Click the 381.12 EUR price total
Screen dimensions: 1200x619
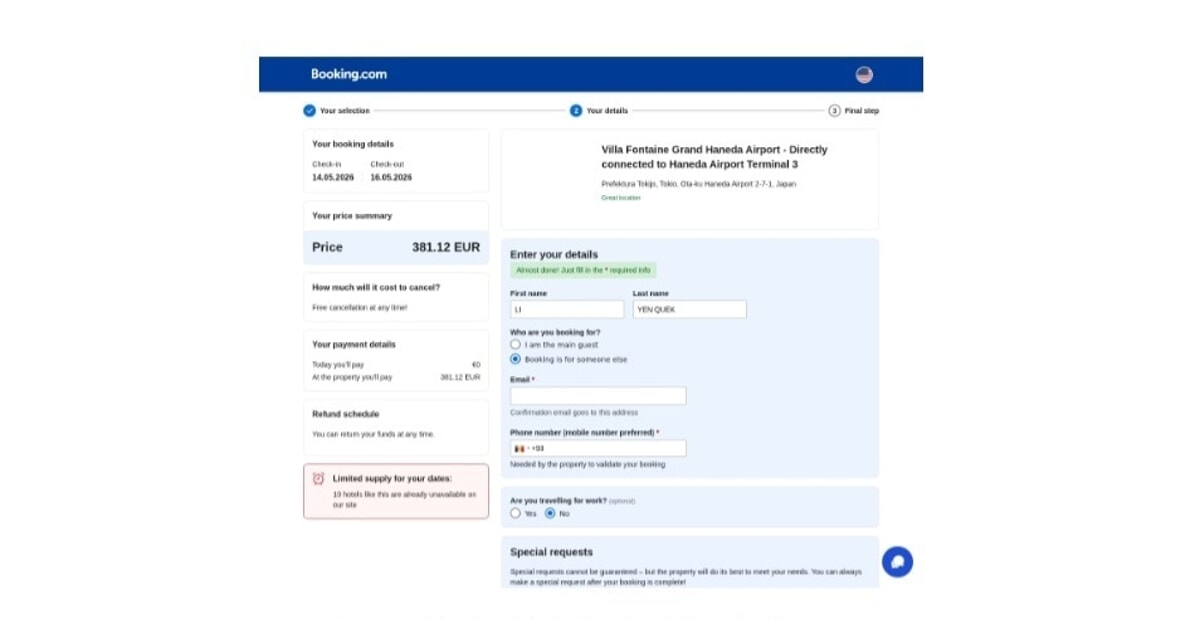(x=446, y=247)
